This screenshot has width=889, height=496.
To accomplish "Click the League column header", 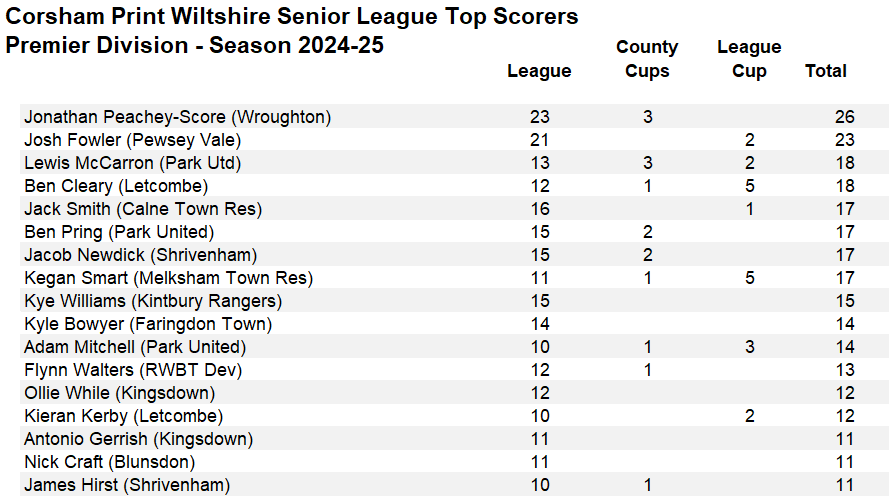I will click(x=539, y=71).
